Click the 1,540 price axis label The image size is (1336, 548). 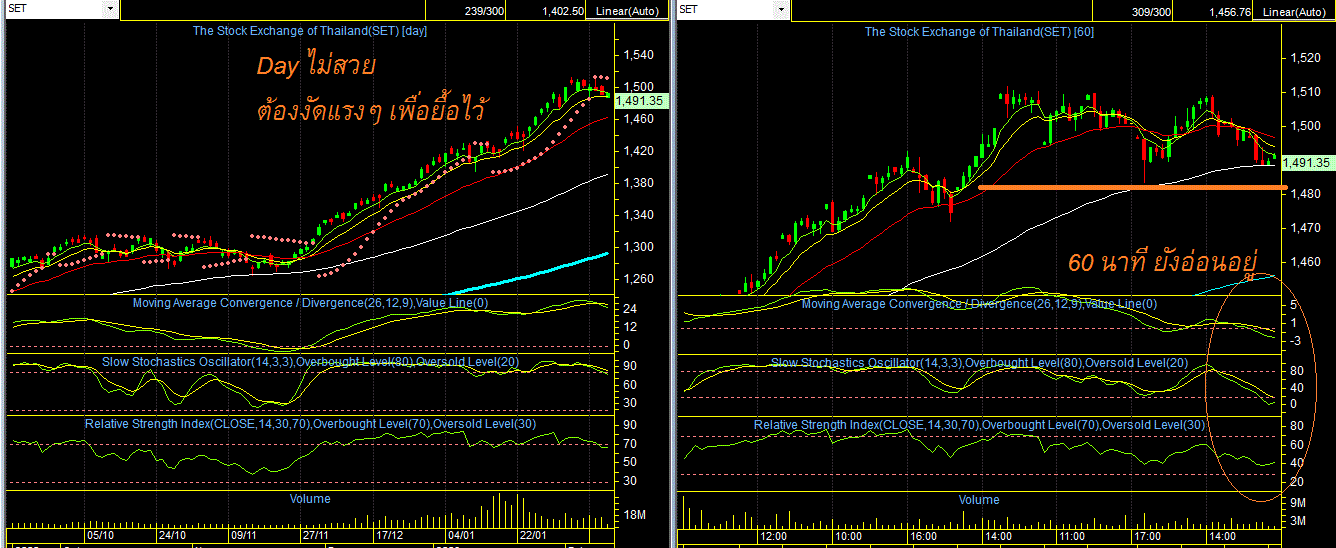(x=638, y=55)
